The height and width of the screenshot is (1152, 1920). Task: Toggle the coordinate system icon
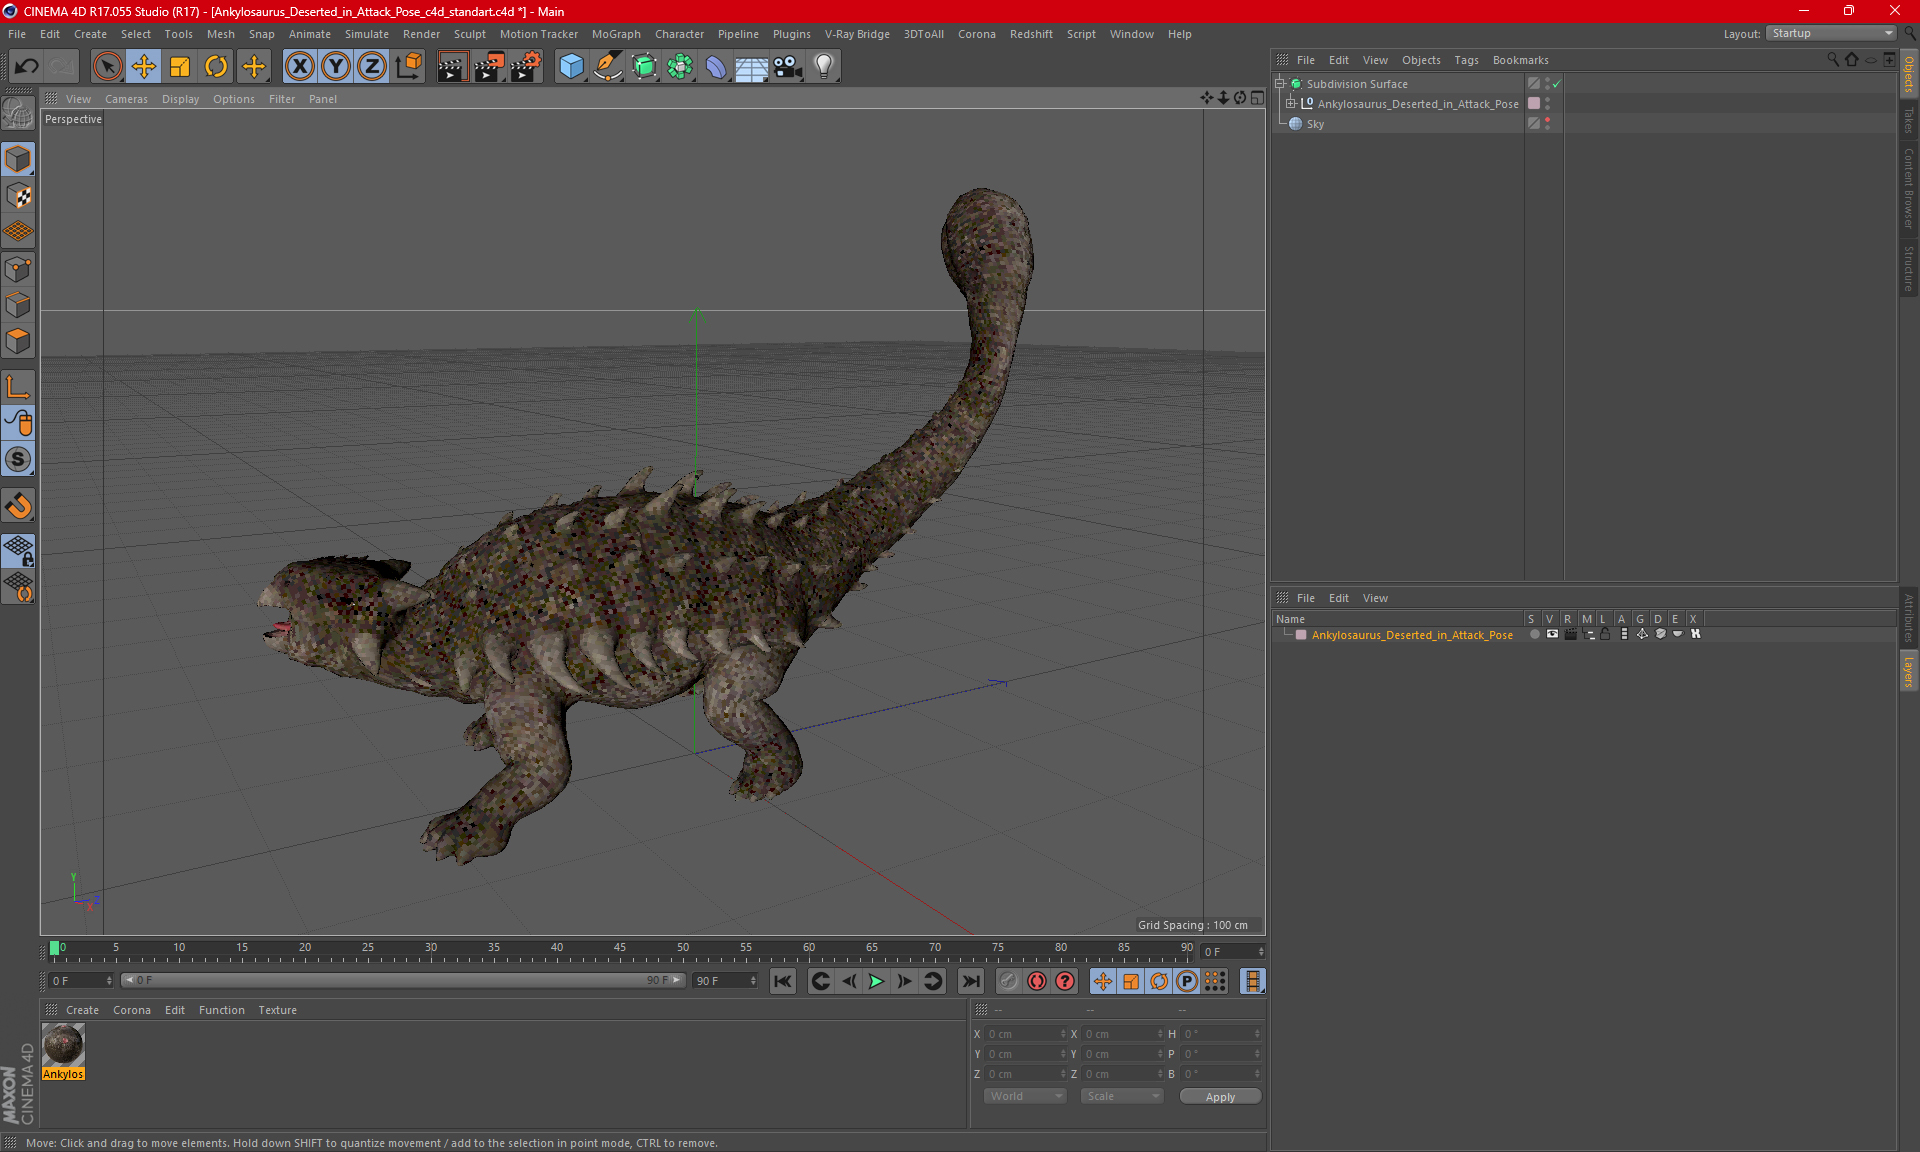(408, 67)
